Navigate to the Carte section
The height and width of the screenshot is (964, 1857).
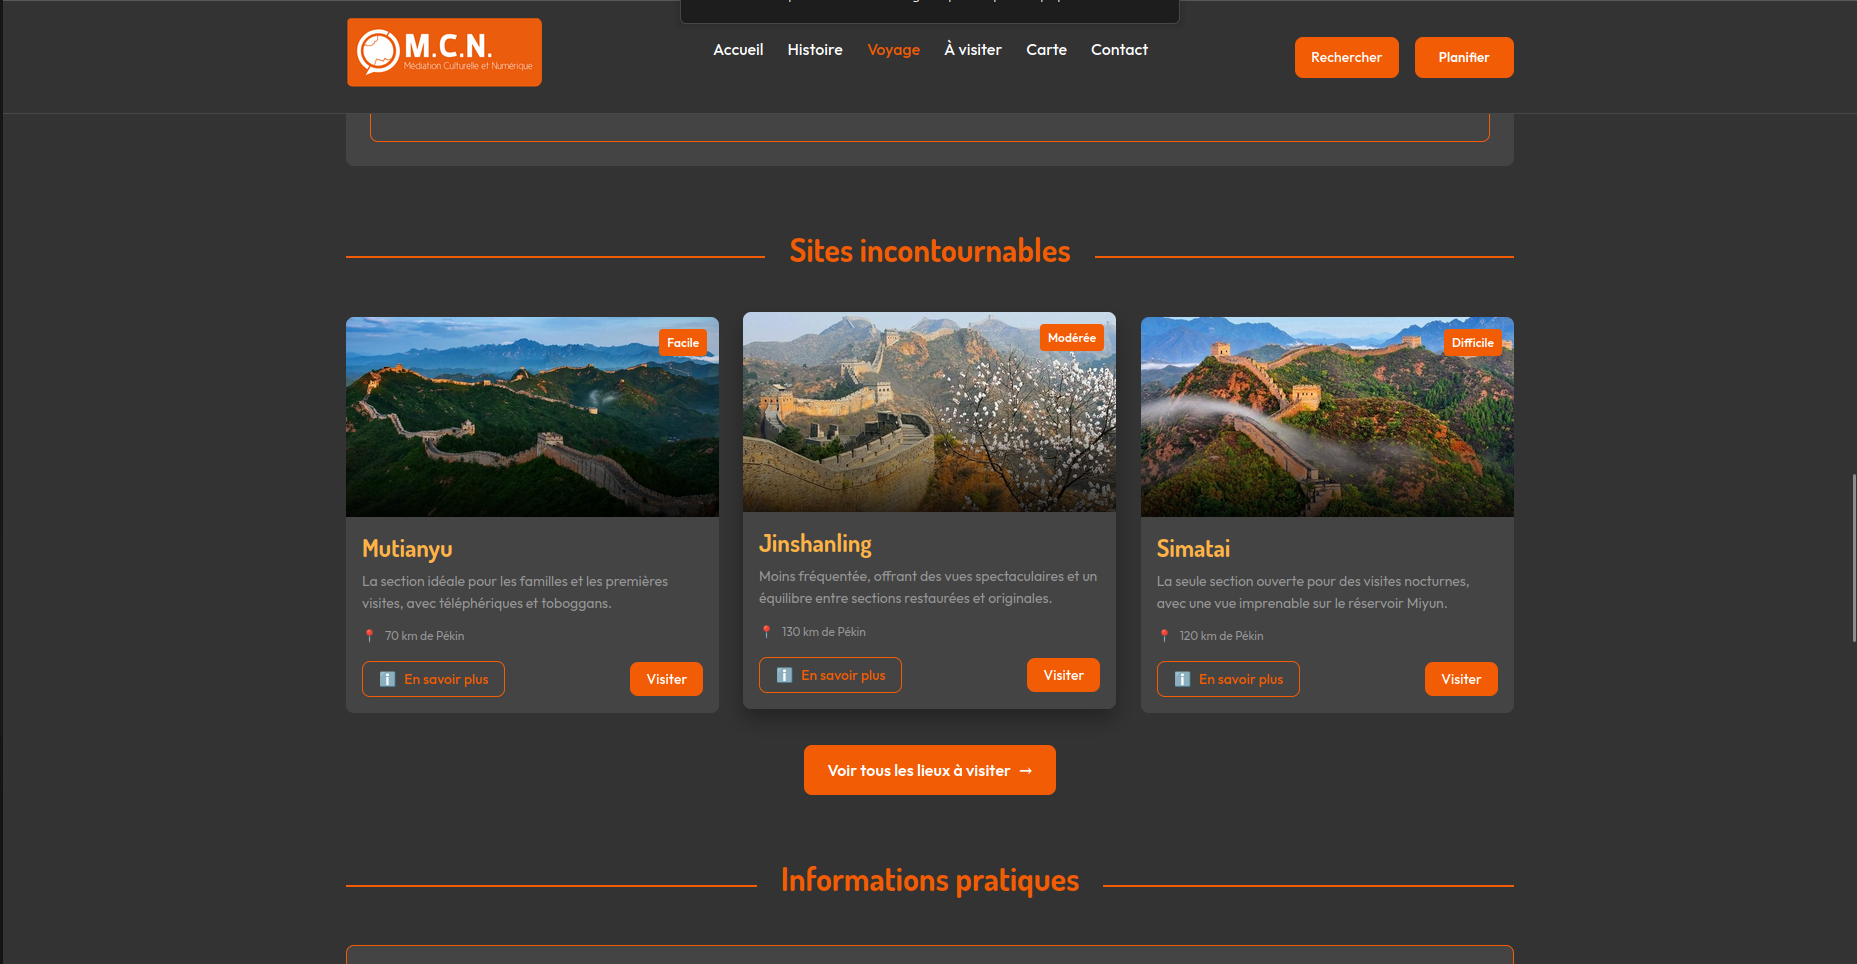[x=1046, y=50]
